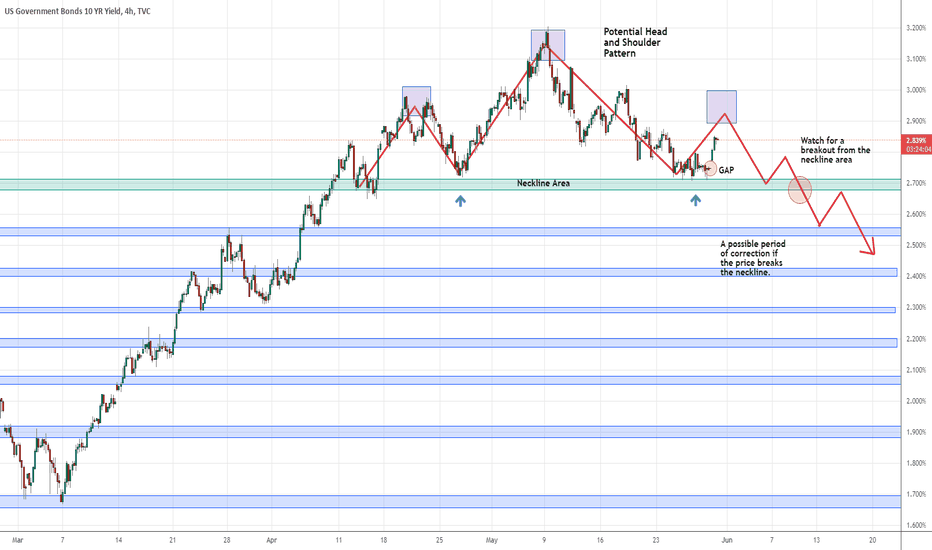Click the 2.200% price axis label
932x550 pixels.
click(916, 339)
